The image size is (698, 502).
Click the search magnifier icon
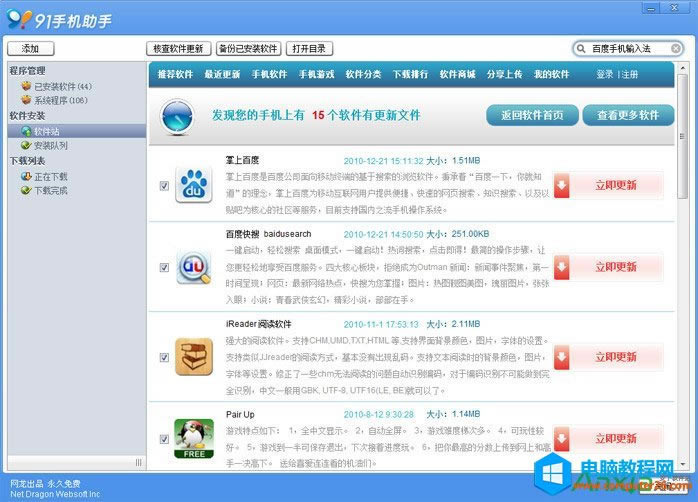581,48
